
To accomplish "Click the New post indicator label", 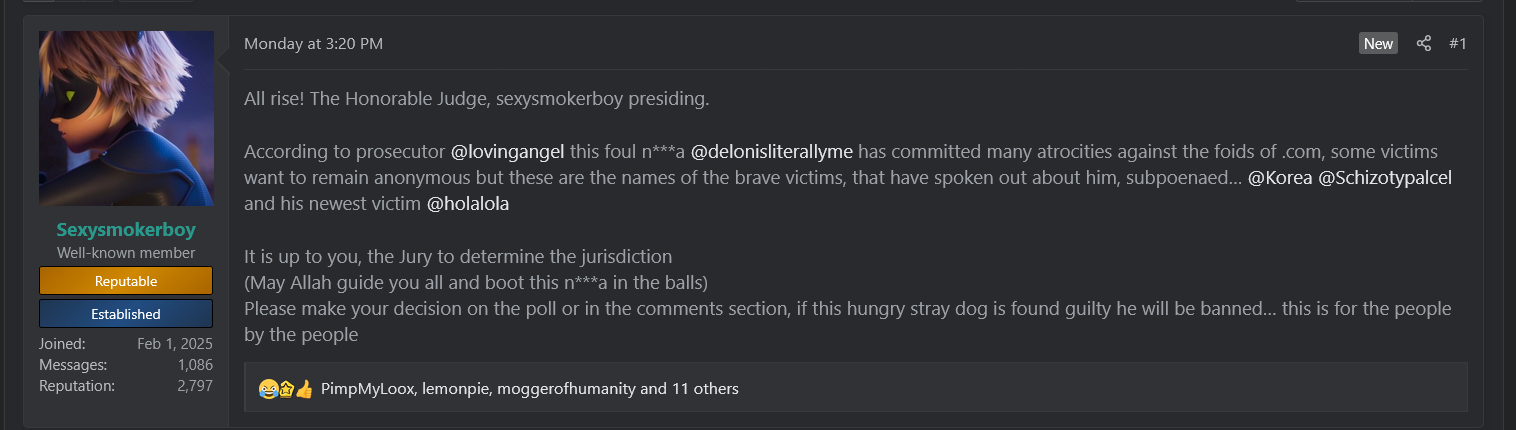I will point(1378,44).
